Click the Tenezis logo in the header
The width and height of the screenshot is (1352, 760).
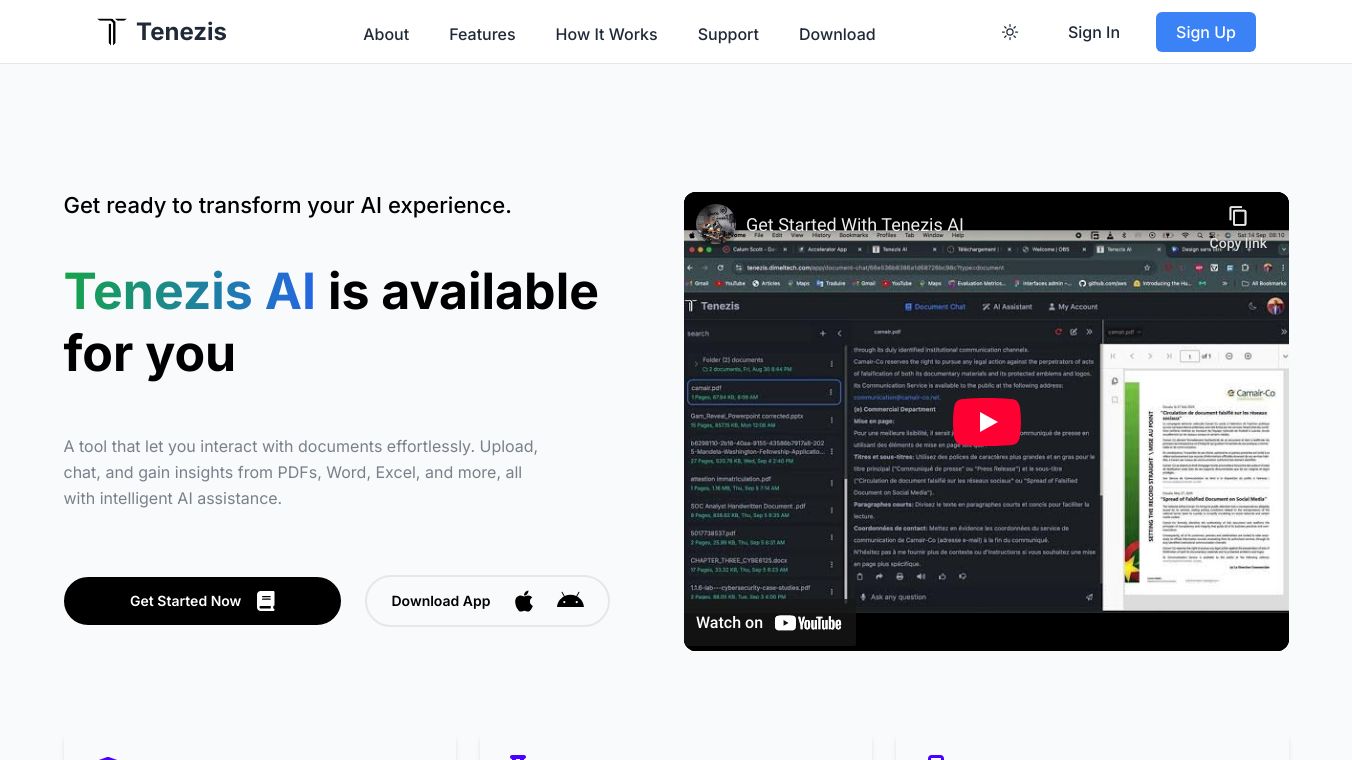coord(162,32)
